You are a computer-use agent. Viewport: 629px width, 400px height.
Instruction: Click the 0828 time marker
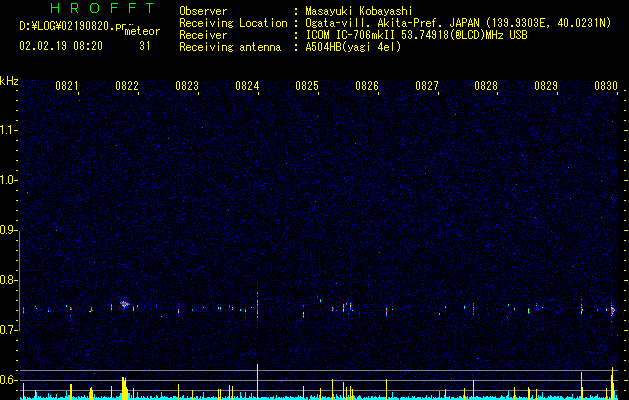click(486, 86)
